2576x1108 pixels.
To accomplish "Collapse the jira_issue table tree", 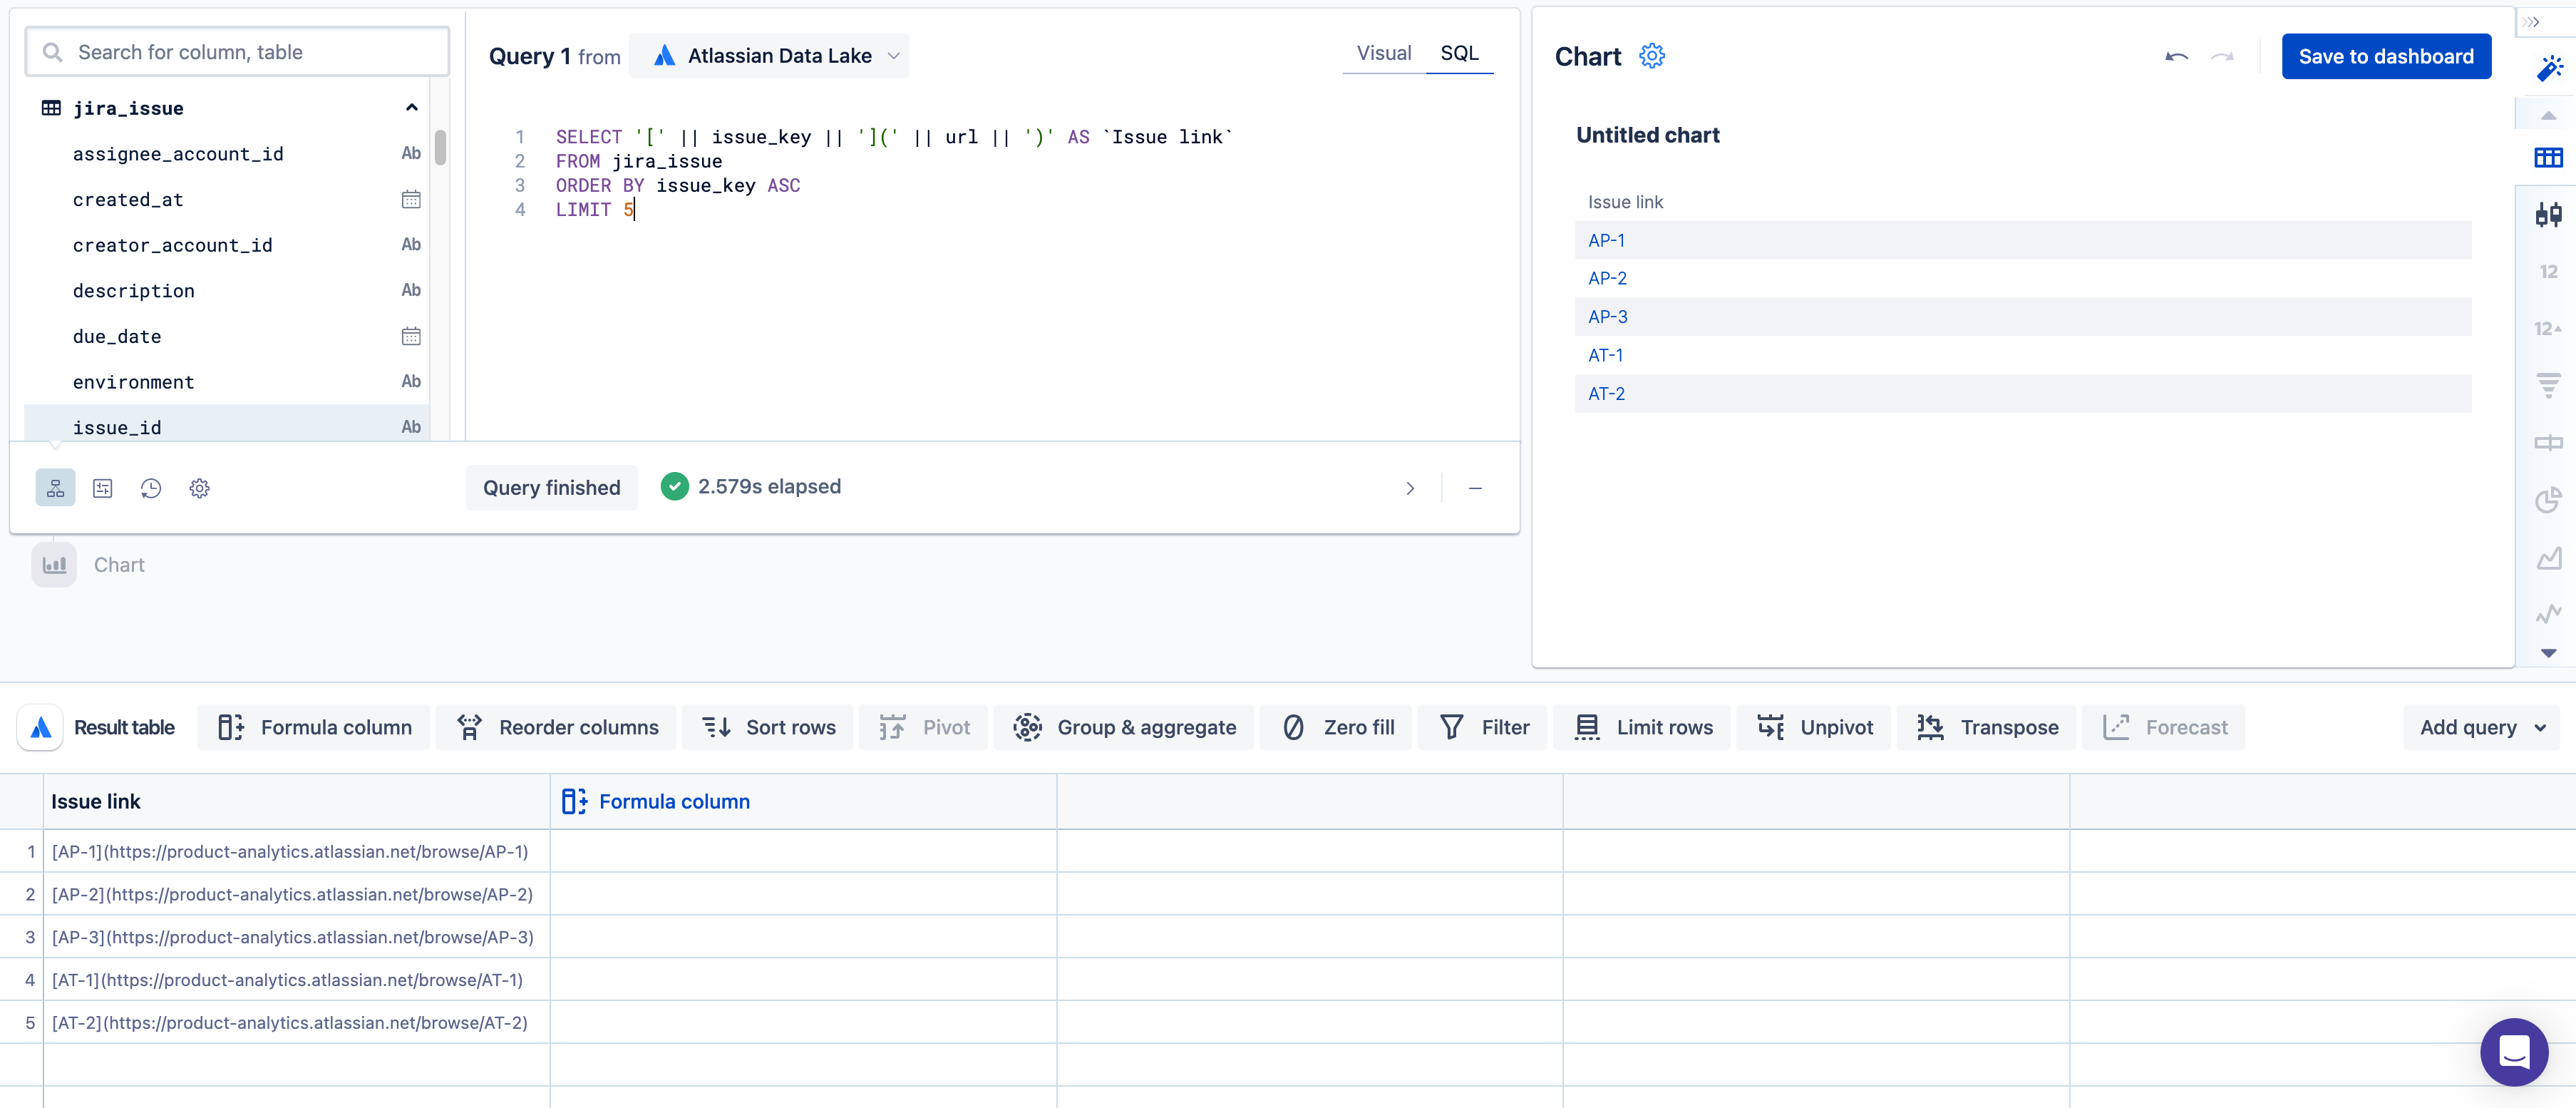I will pyautogui.click(x=411, y=108).
